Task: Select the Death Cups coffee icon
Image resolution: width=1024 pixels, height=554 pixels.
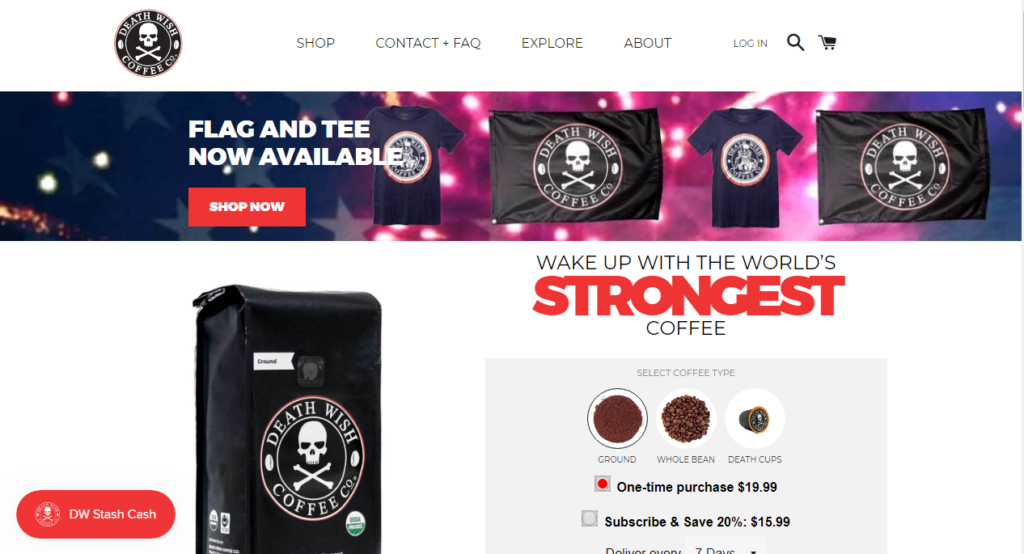Action: click(x=755, y=418)
